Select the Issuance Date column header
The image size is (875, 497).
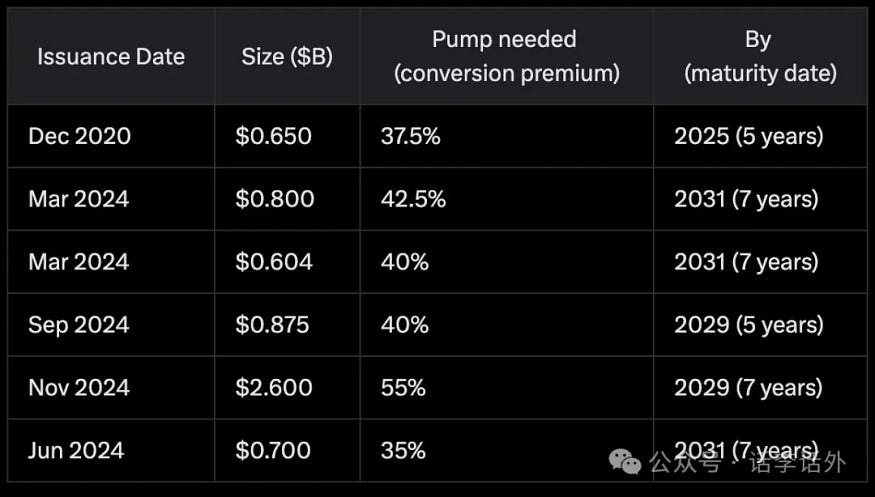point(111,56)
